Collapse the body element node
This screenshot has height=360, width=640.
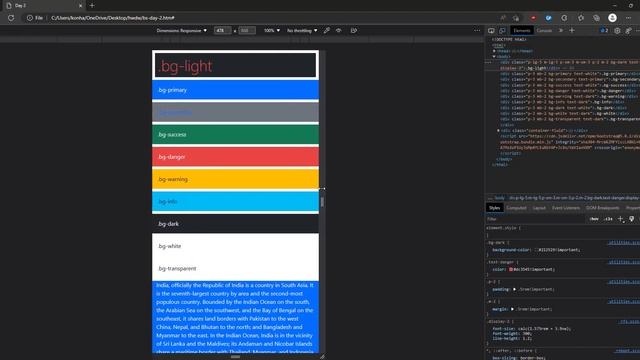click(x=494, y=56)
